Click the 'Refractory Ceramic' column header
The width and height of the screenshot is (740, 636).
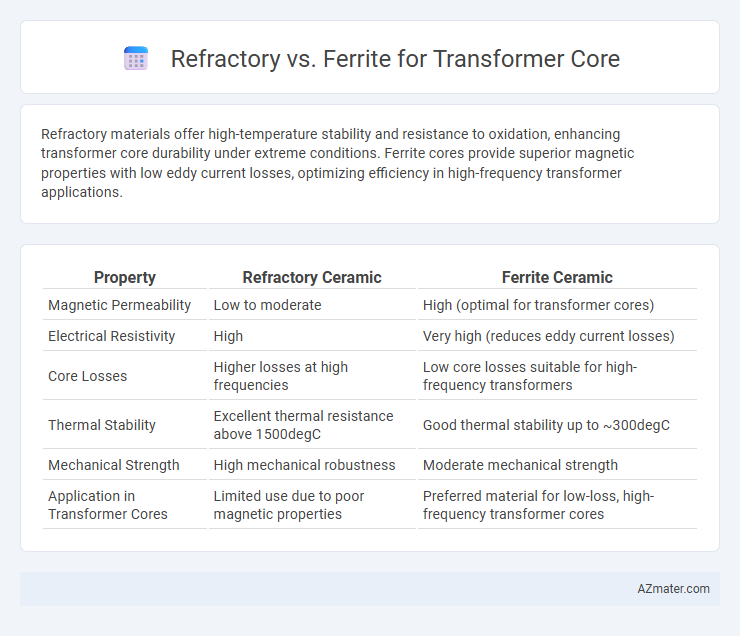tap(312, 277)
